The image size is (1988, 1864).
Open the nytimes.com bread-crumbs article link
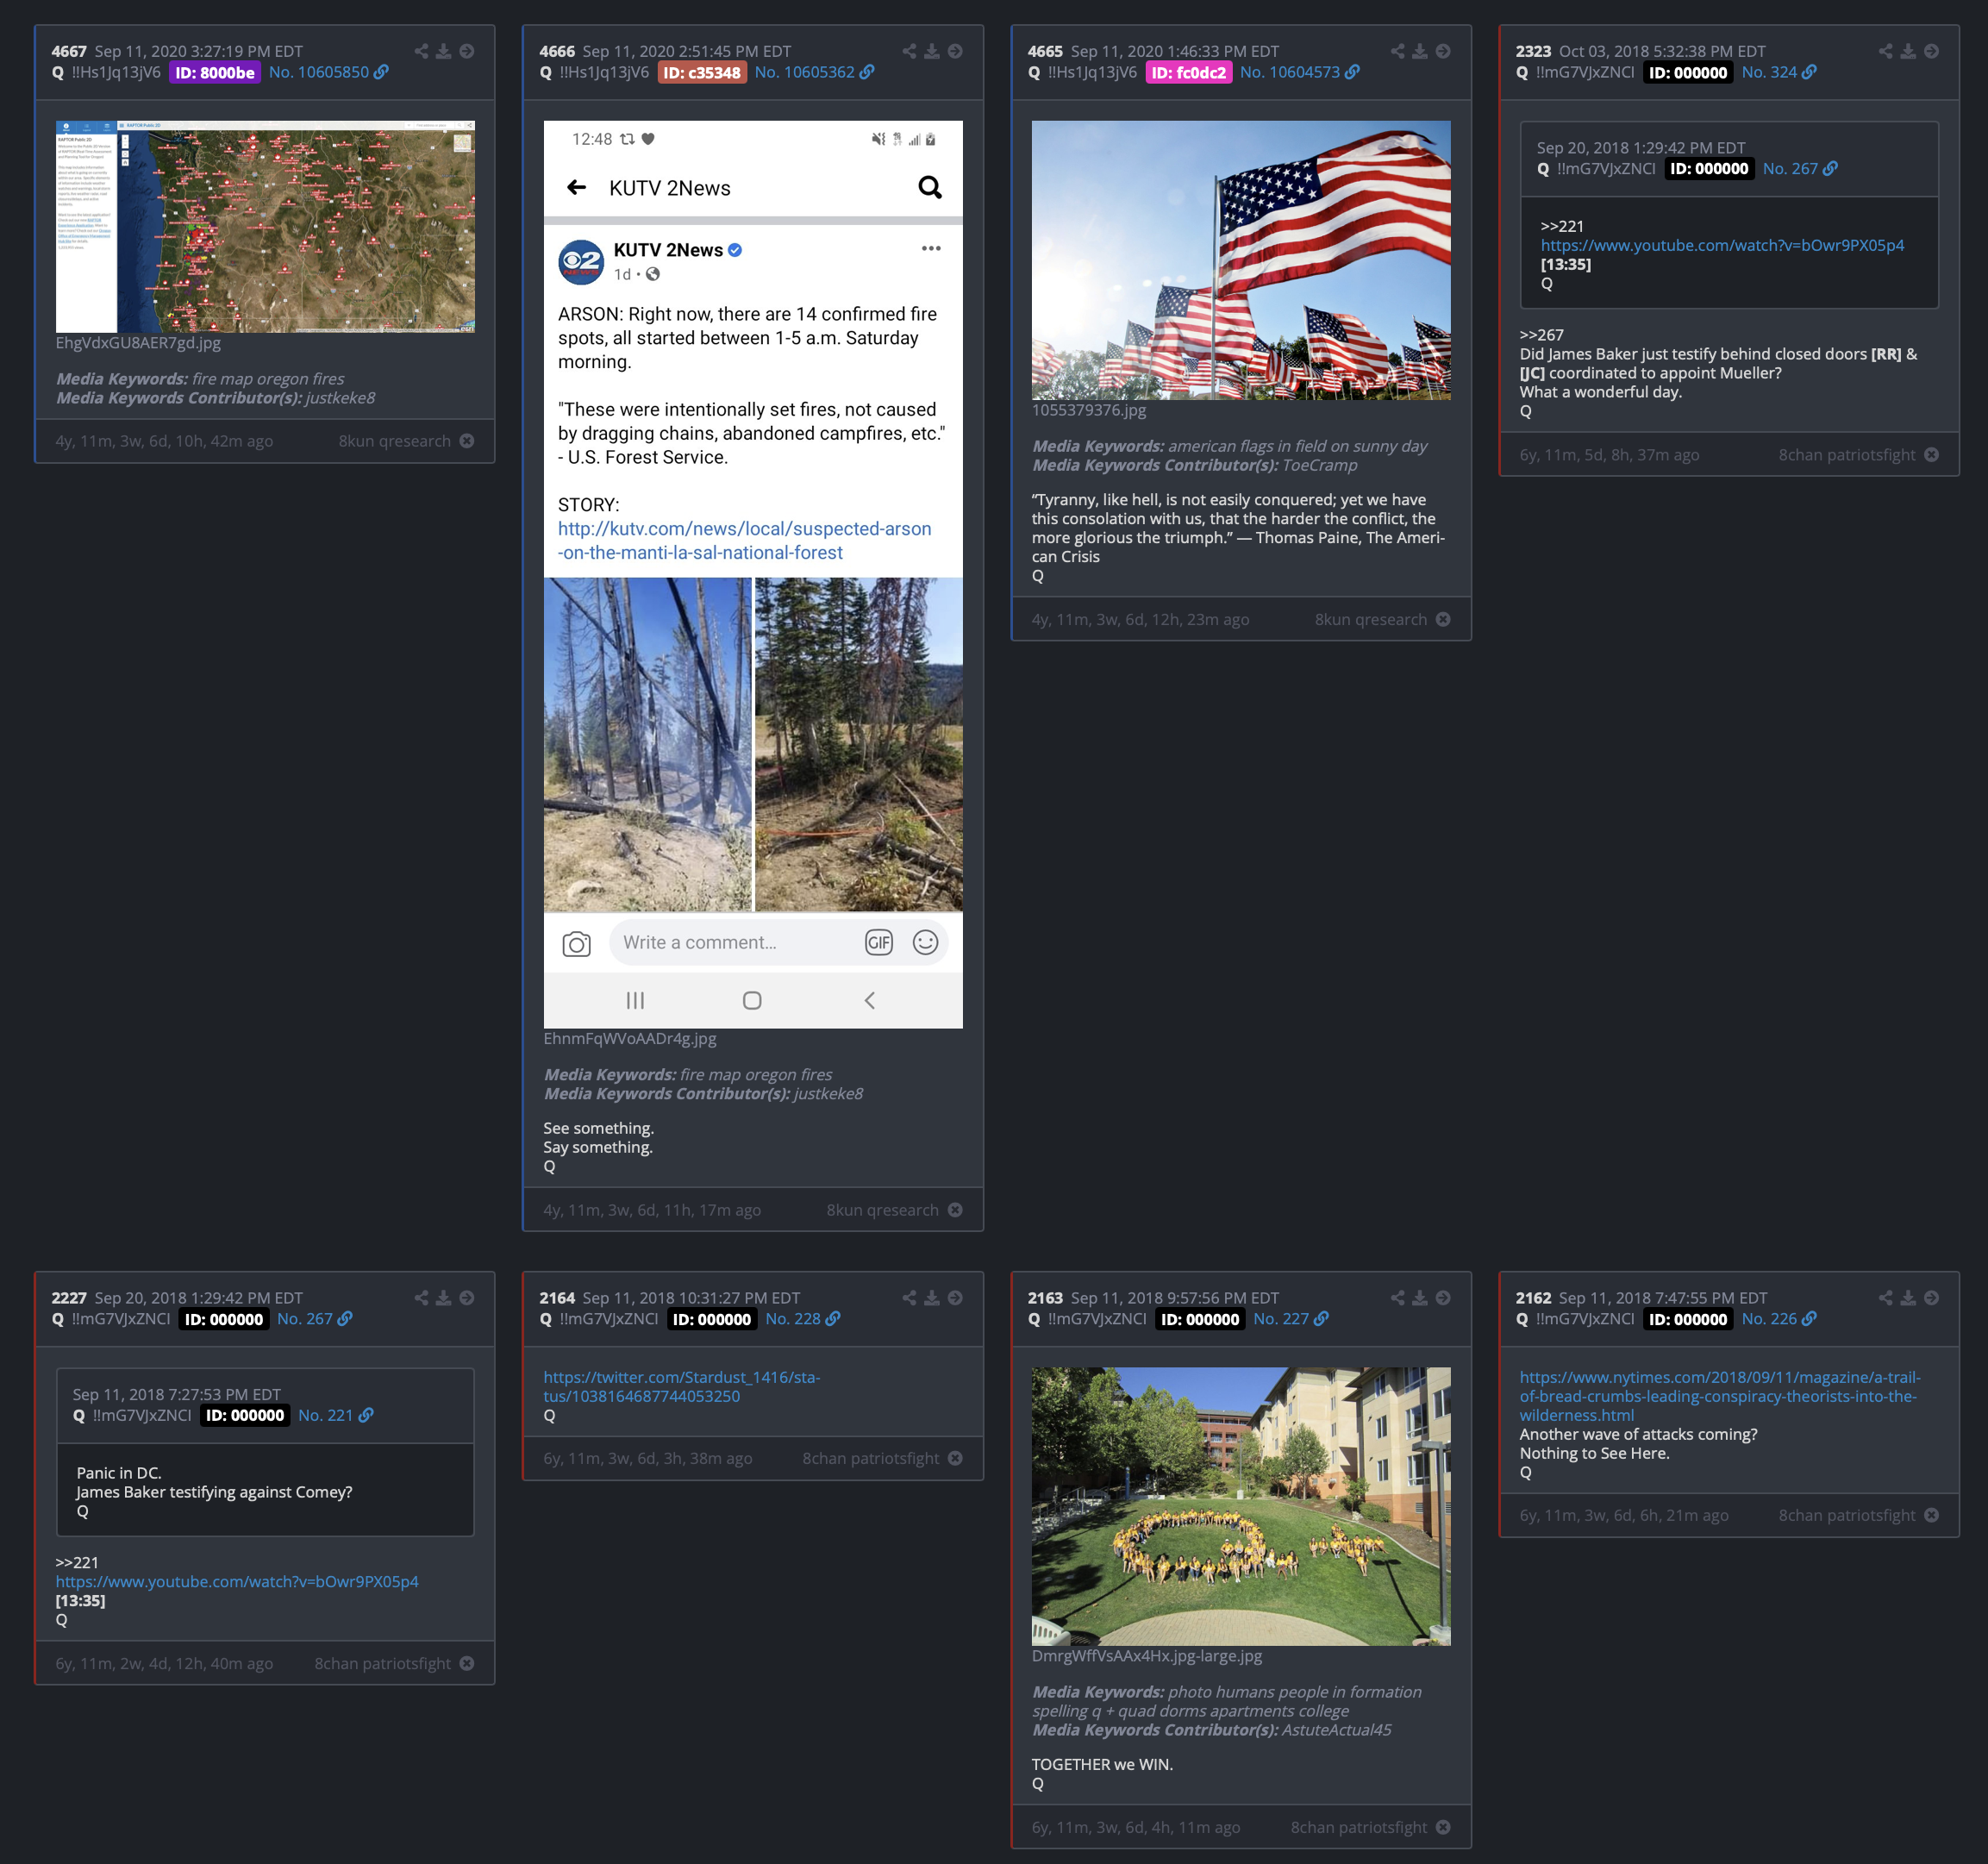click(1720, 1396)
